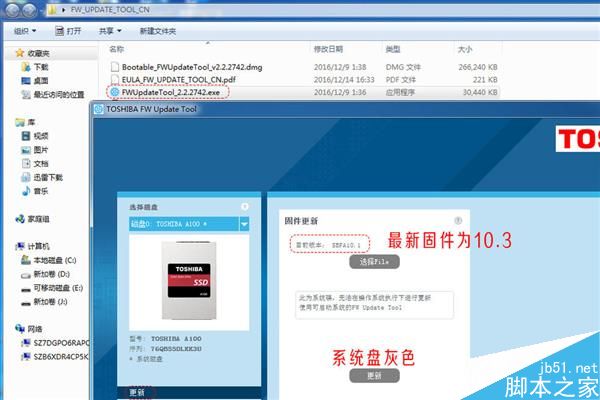Viewport: 600px width, 400px height.
Task: Click help icon in 固件更新 panel
Action: pyautogui.click(x=458, y=220)
